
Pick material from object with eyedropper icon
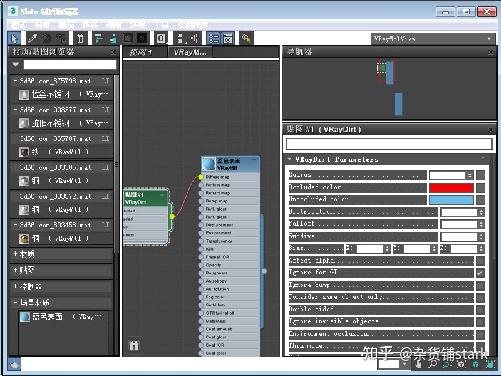point(32,38)
